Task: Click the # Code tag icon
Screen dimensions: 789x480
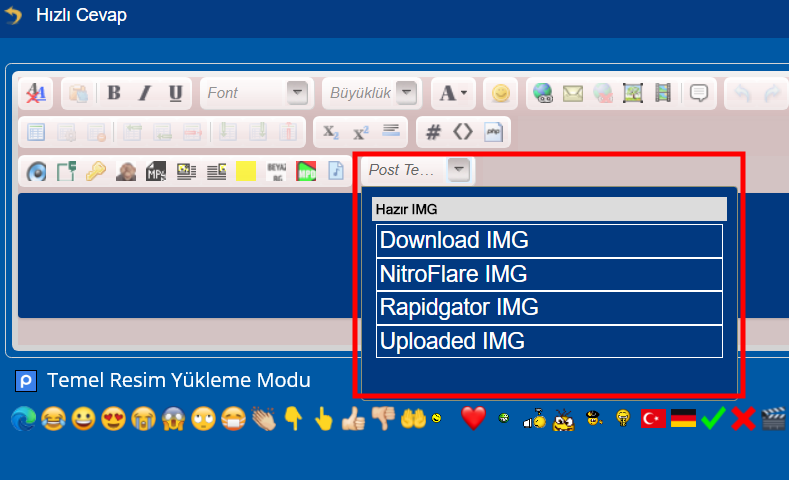Action: coord(433,132)
